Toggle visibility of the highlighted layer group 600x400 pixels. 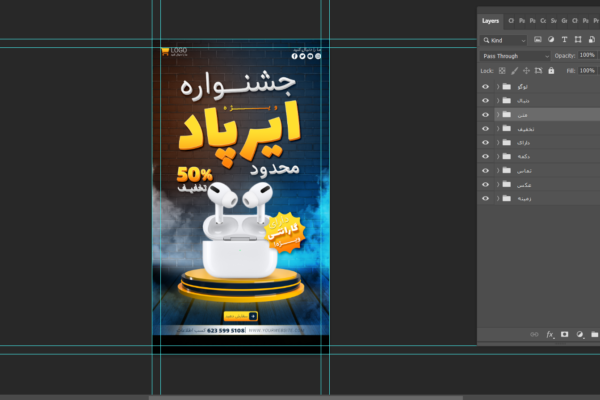point(485,115)
